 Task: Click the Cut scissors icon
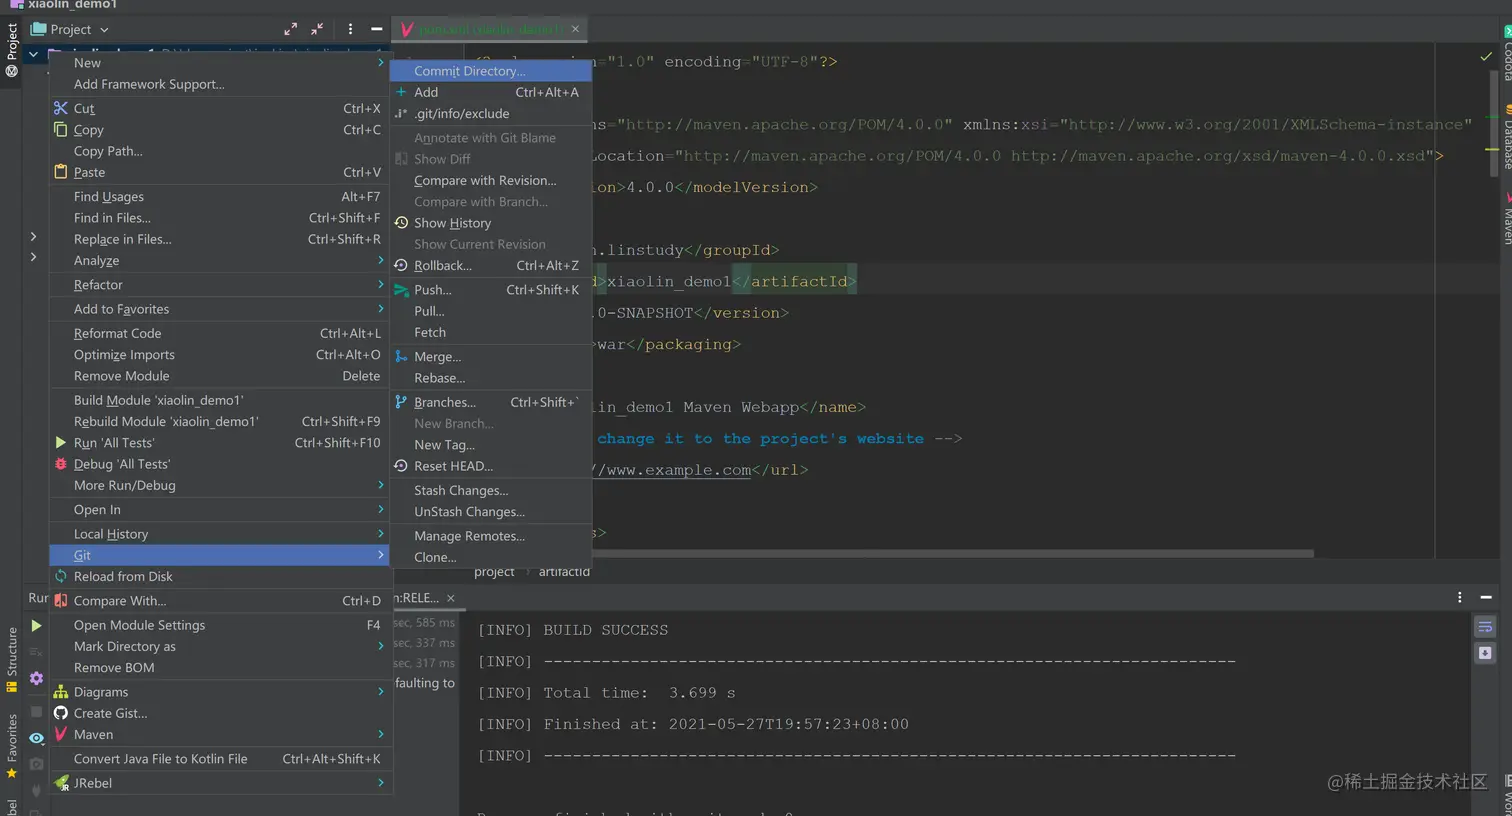click(x=61, y=108)
